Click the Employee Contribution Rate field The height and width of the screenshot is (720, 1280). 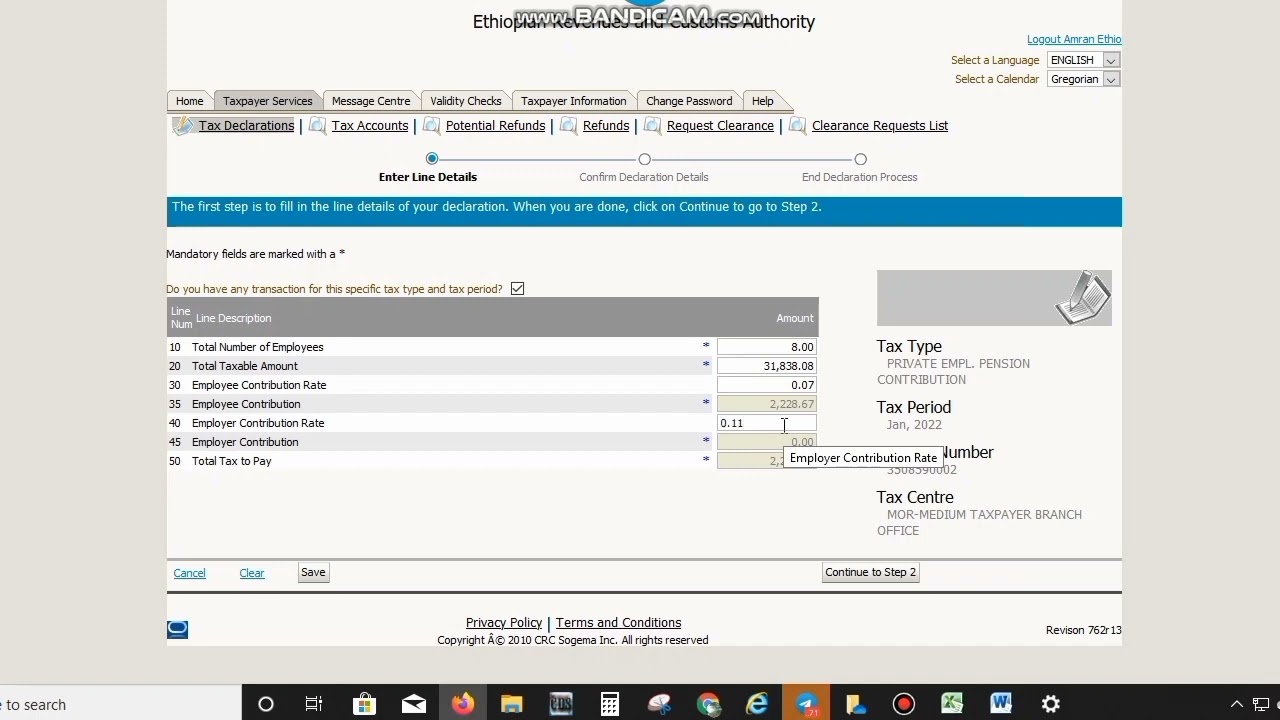click(x=766, y=385)
